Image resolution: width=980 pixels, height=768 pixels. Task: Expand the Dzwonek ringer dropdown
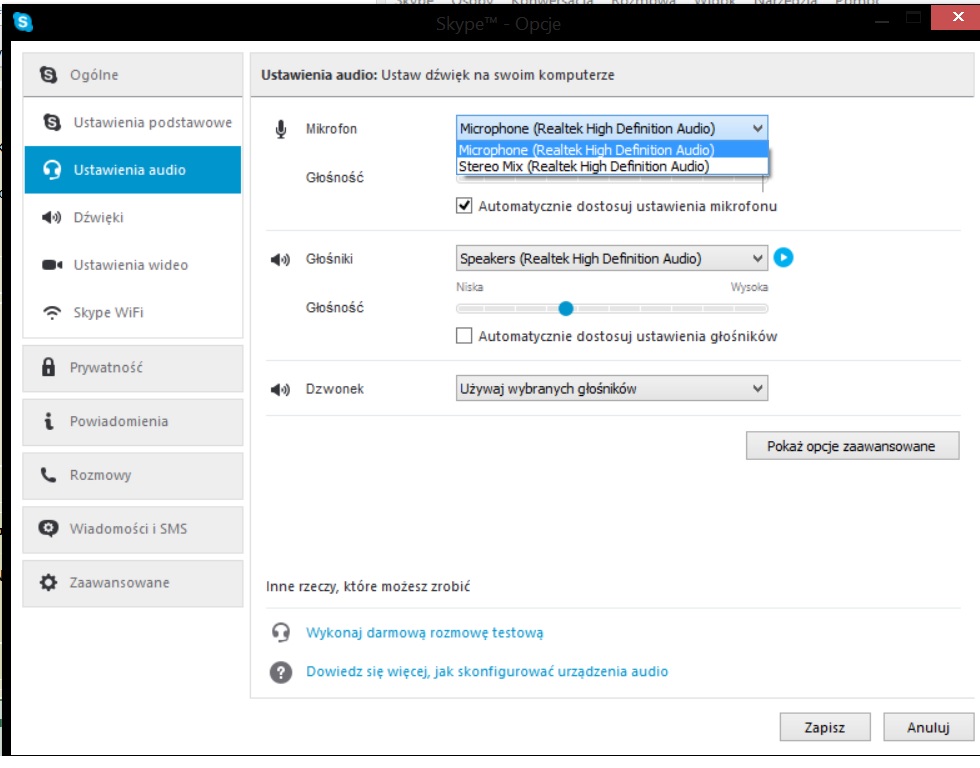[612, 389]
